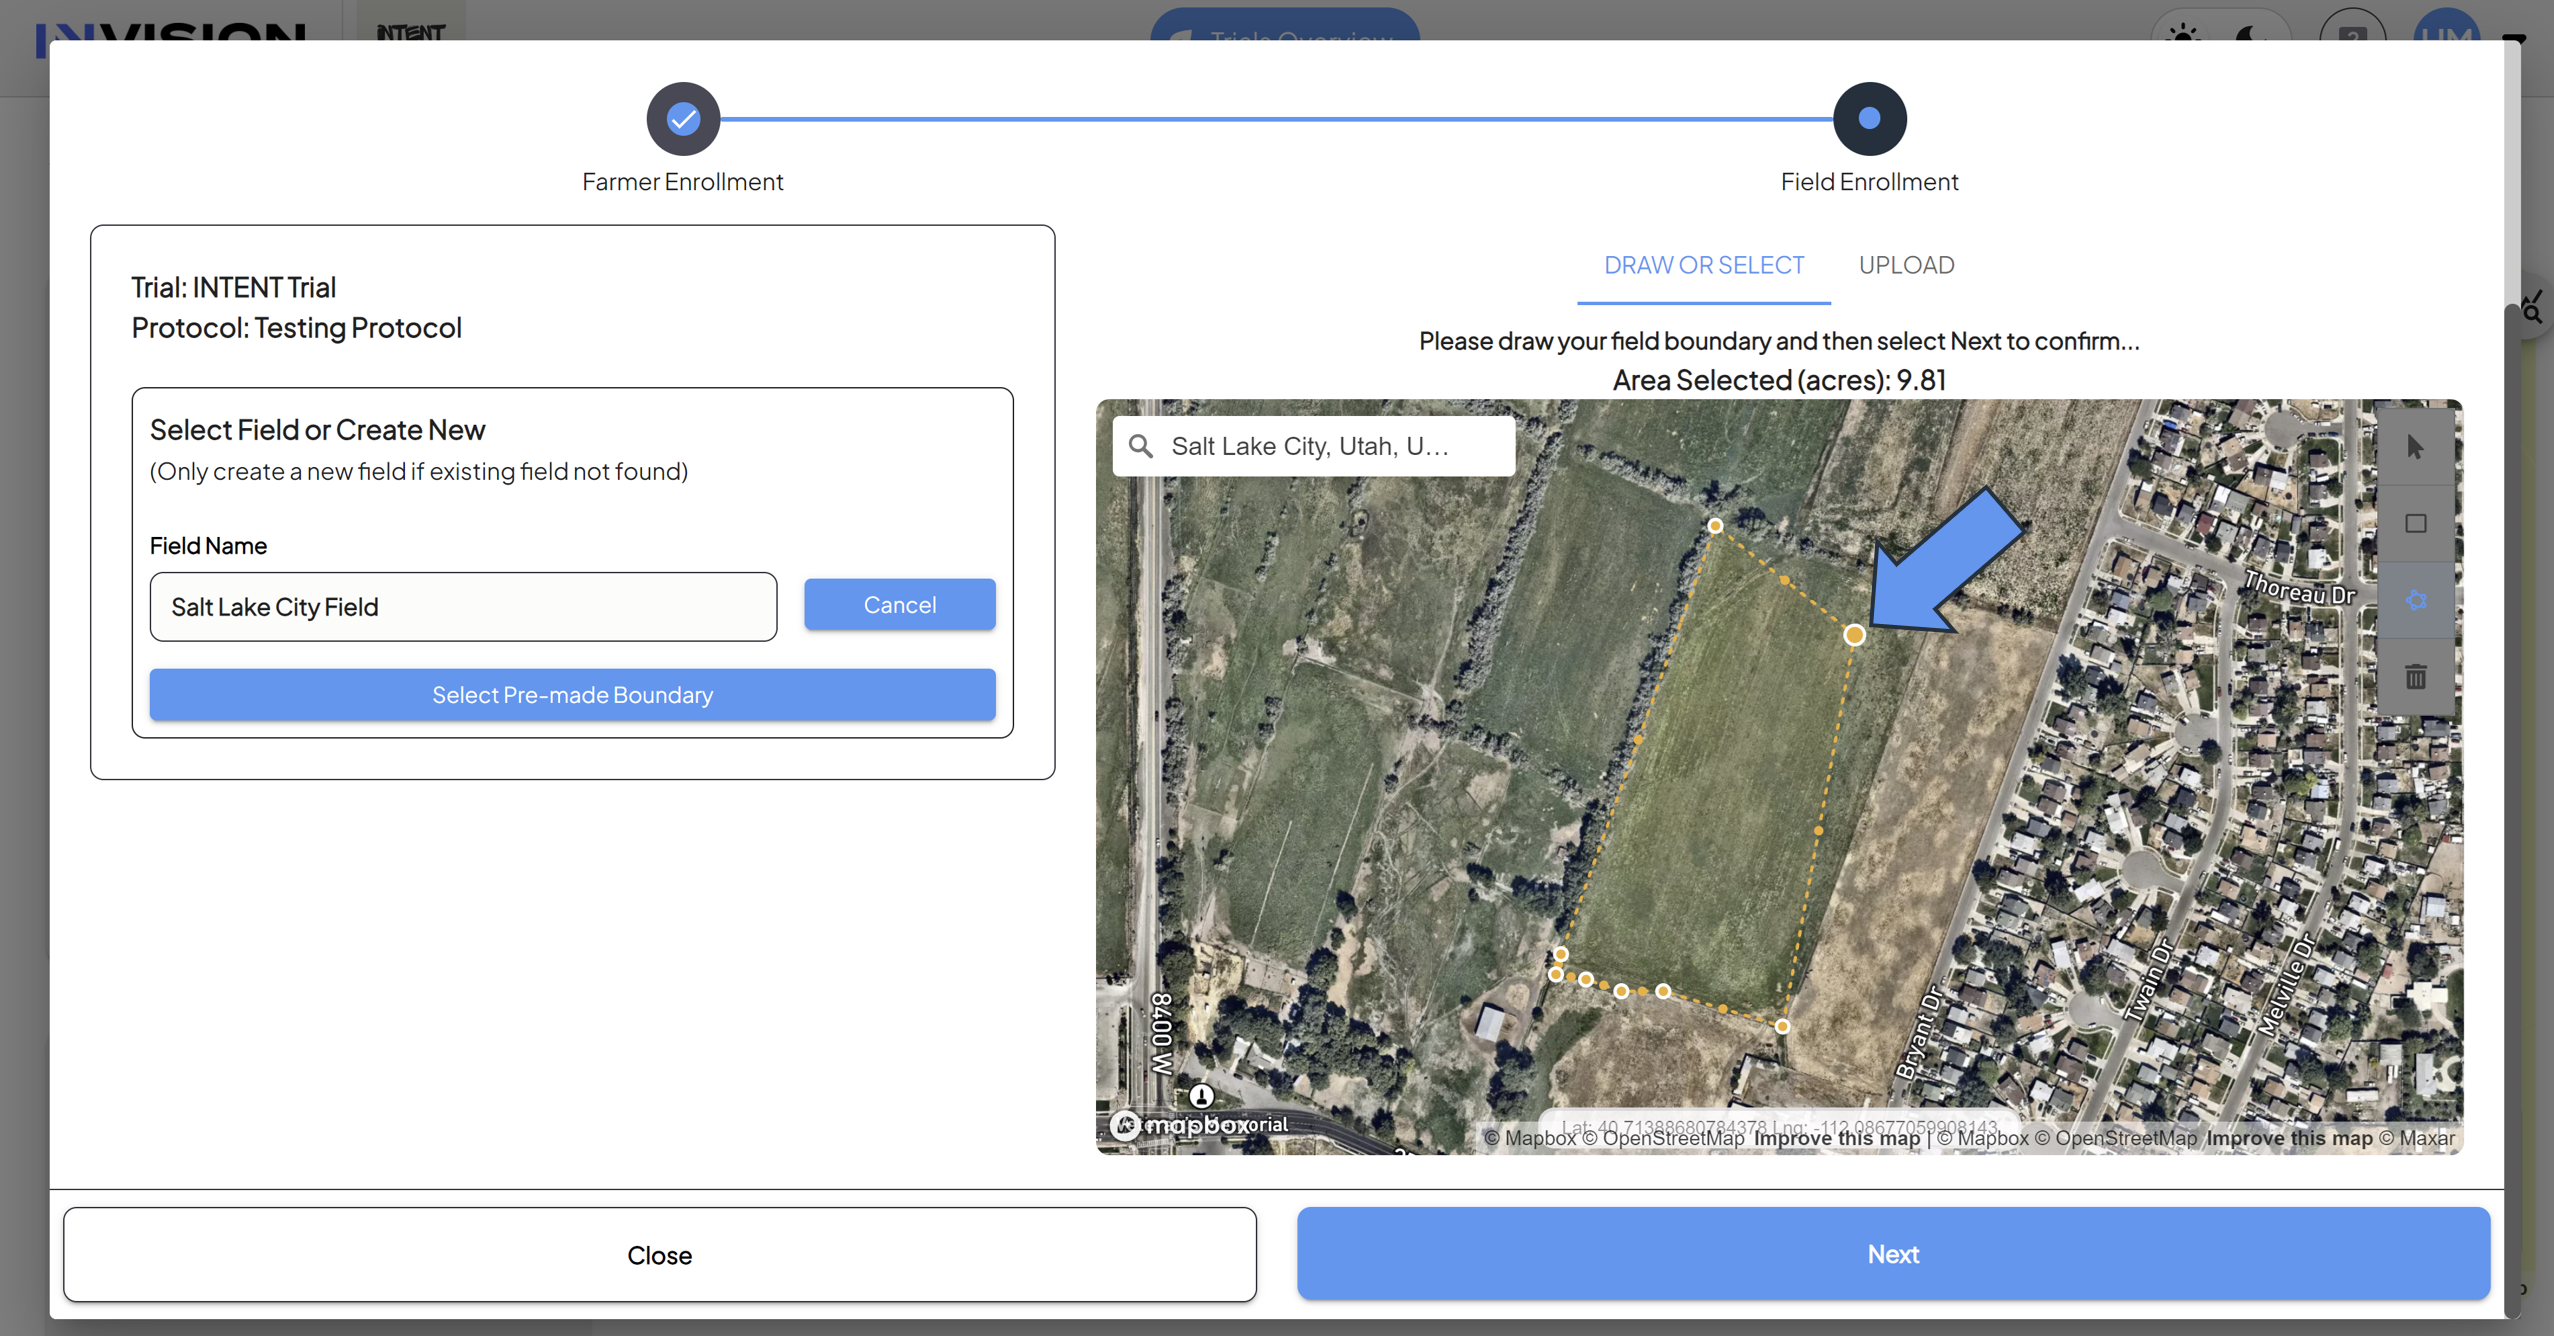Click Select Pre-made Boundary button
This screenshot has height=1336, width=2554.
click(x=572, y=694)
